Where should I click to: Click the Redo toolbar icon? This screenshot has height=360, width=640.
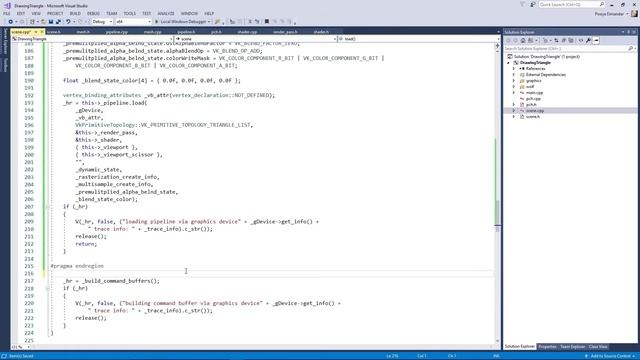click(x=80, y=22)
